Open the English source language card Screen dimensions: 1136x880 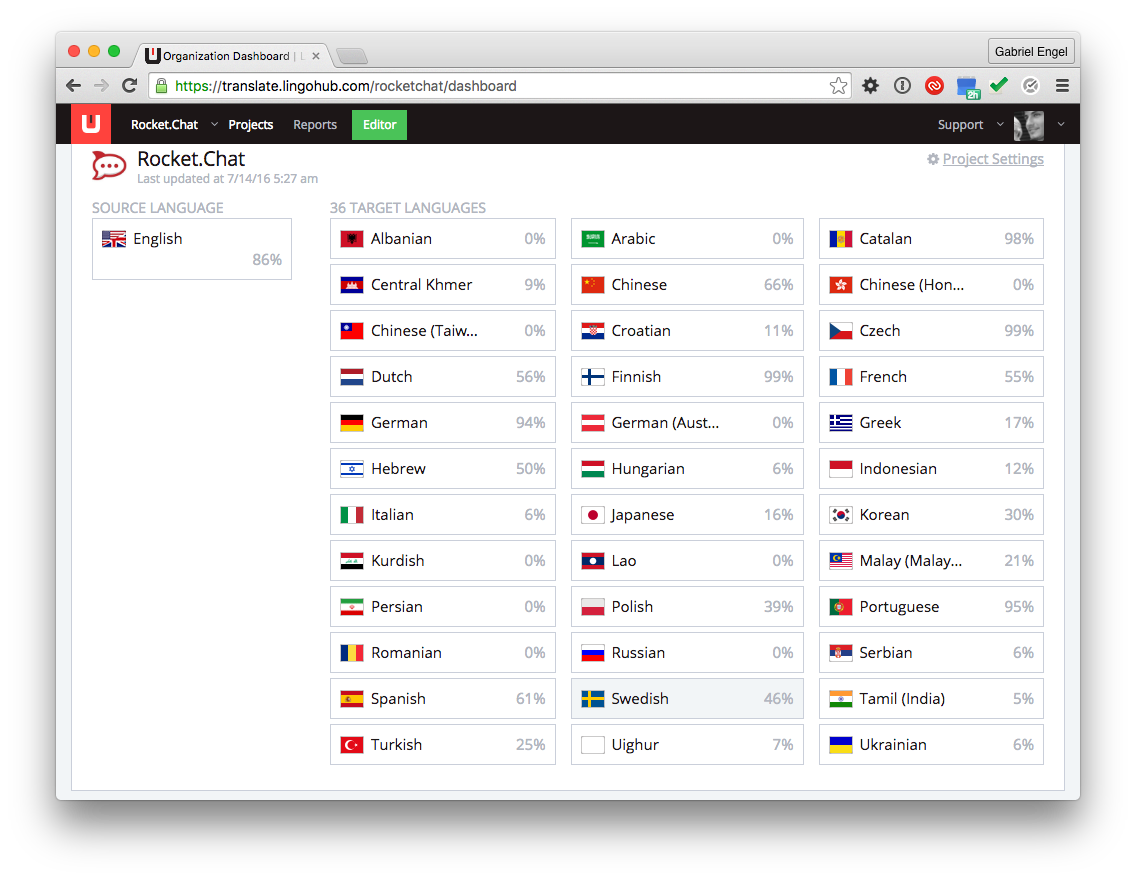[192, 248]
